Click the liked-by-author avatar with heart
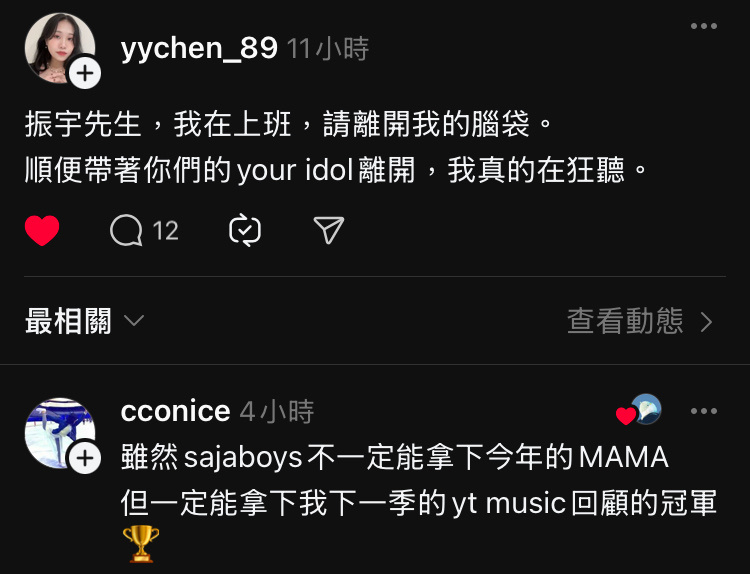The image size is (750, 574). (639, 410)
